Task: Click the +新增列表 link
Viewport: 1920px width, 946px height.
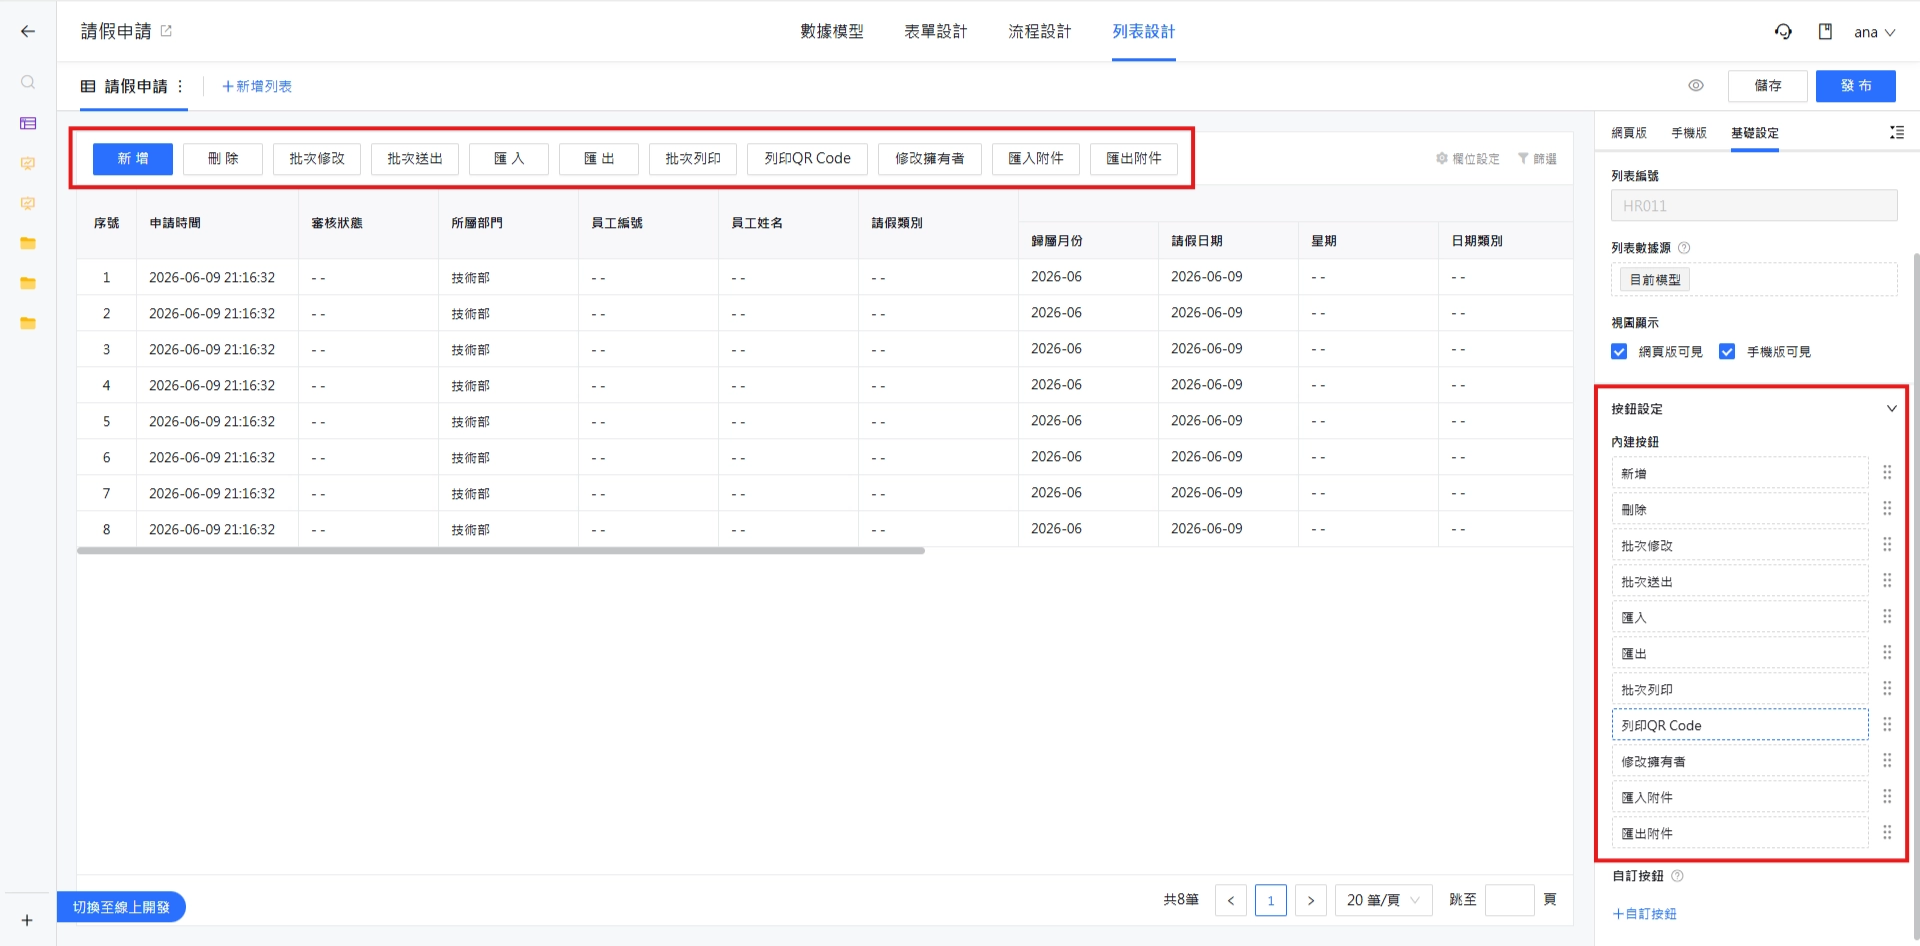Action: tap(257, 86)
